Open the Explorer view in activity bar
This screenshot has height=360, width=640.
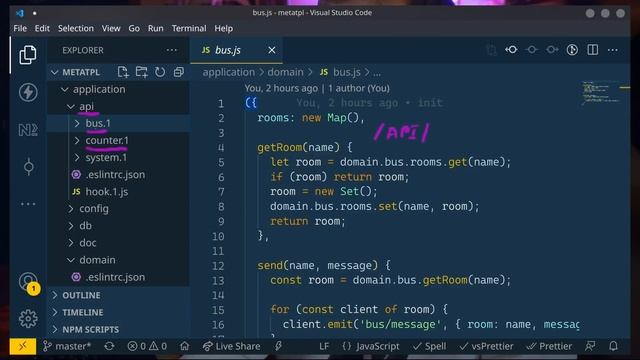pos(28,55)
